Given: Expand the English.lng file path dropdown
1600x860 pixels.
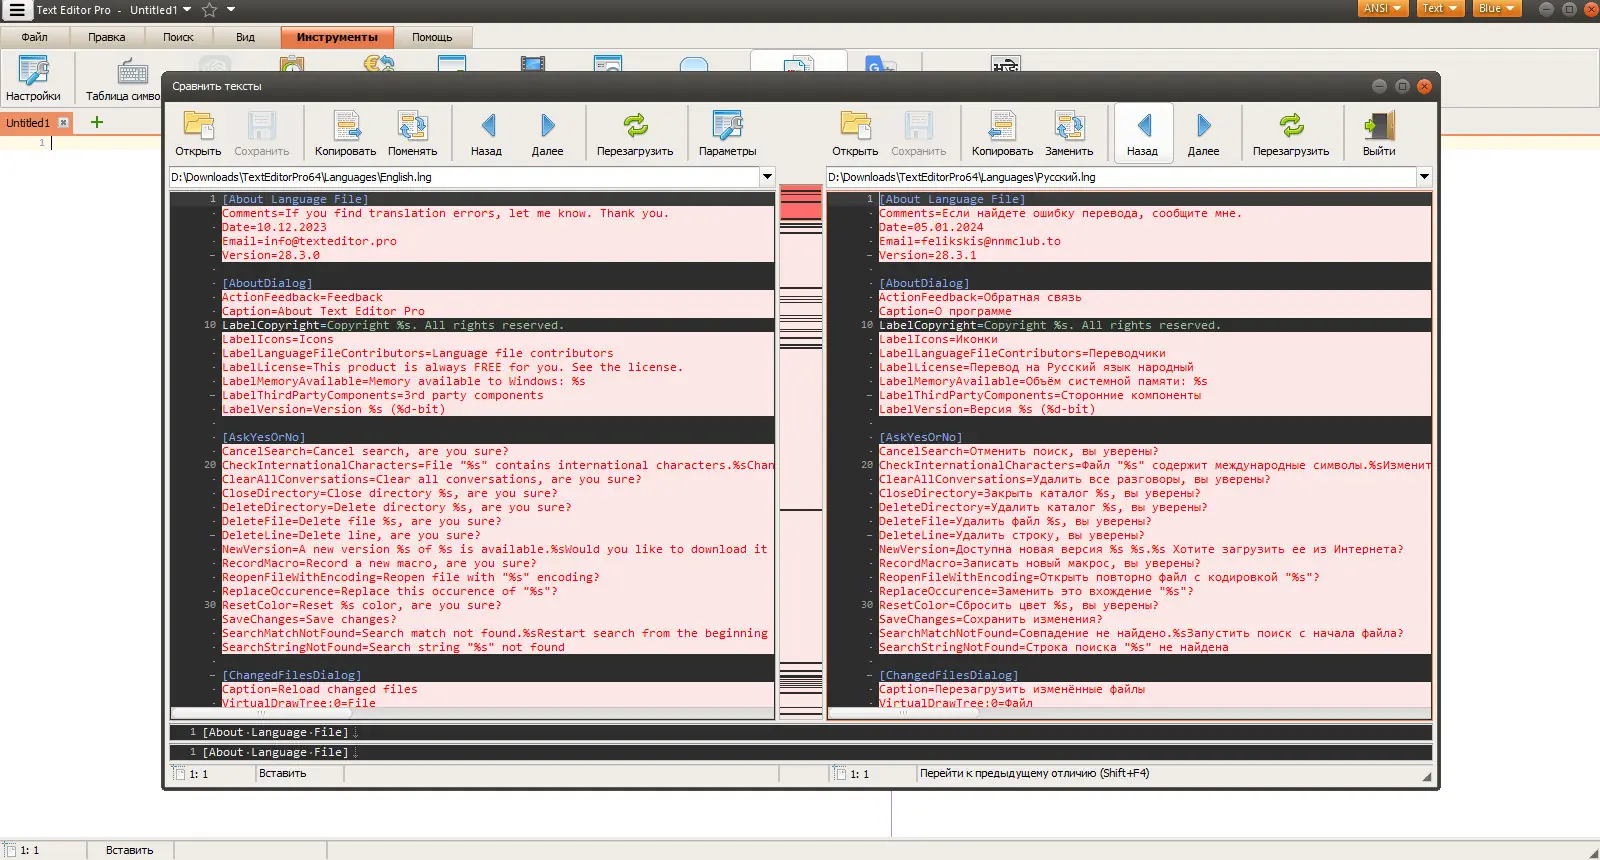Looking at the screenshot, I should 767,177.
